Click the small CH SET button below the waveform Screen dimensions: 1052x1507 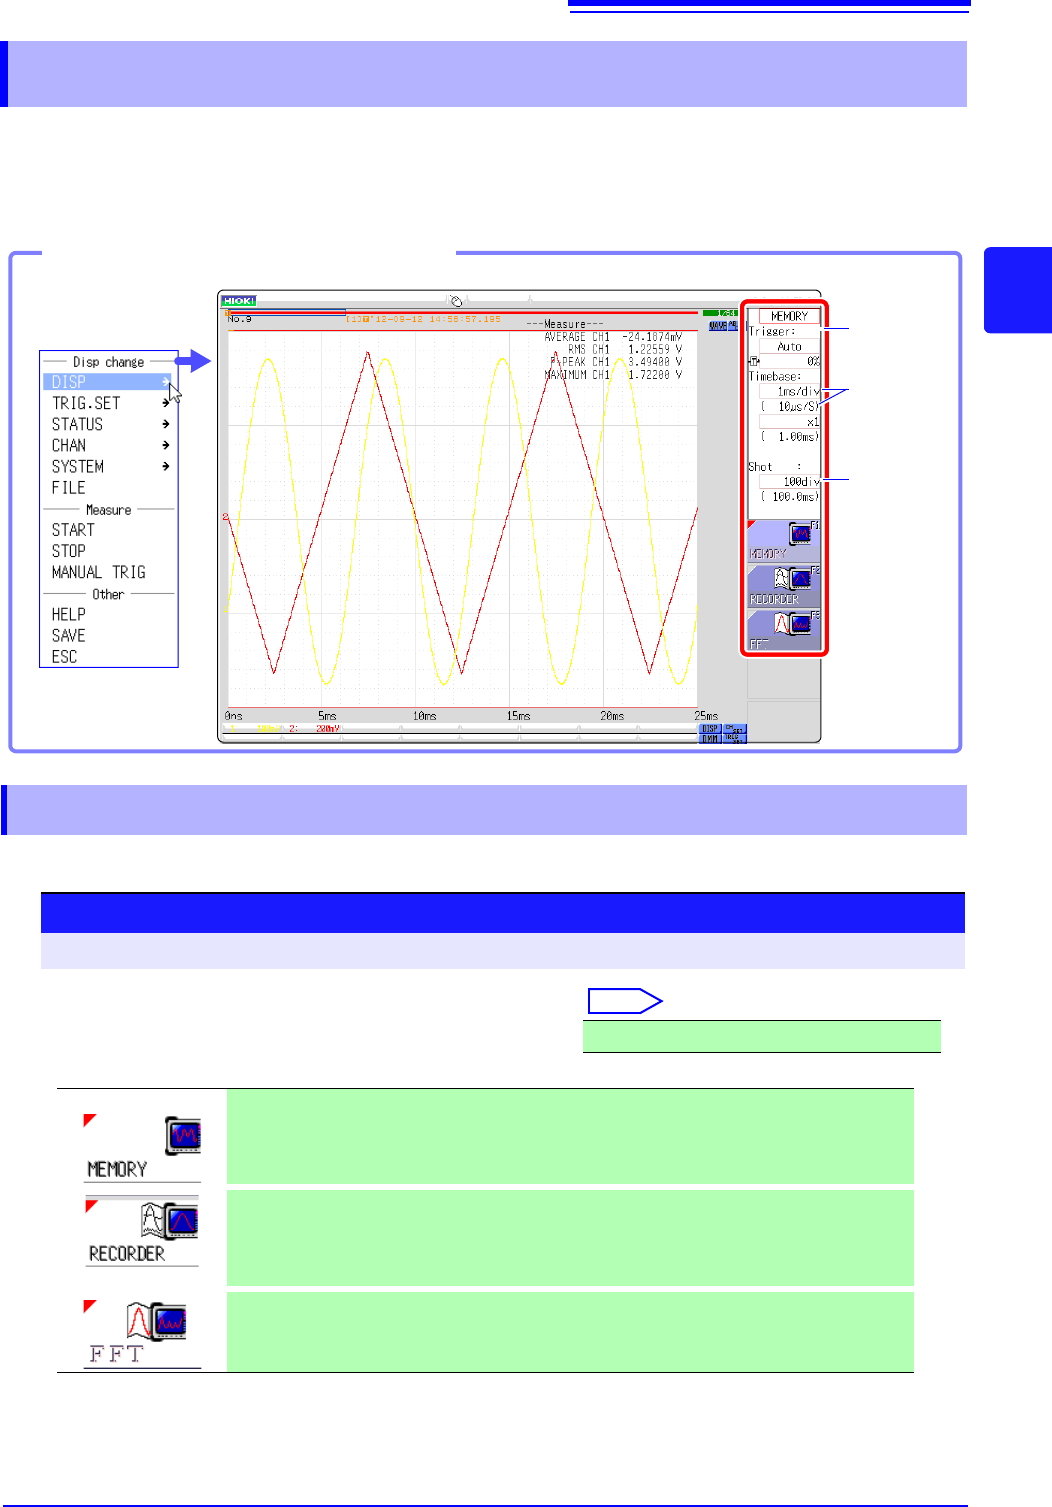tap(735, 729)
